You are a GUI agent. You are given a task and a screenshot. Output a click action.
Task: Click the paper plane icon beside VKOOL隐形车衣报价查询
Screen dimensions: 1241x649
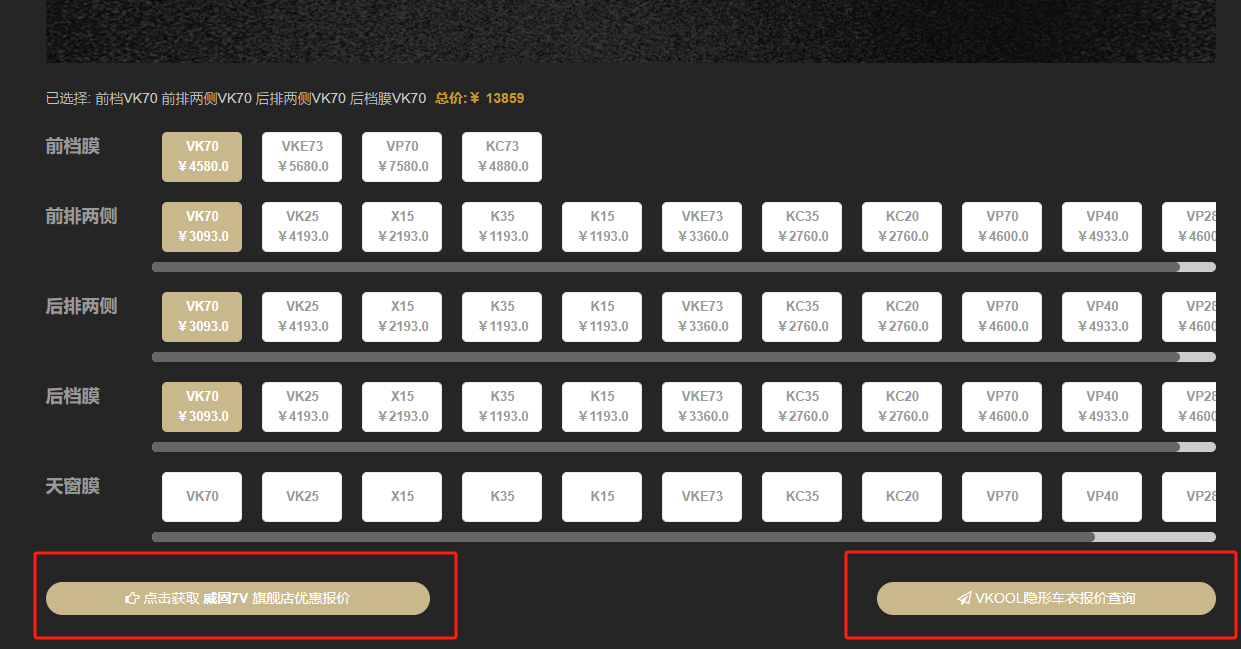964,599
